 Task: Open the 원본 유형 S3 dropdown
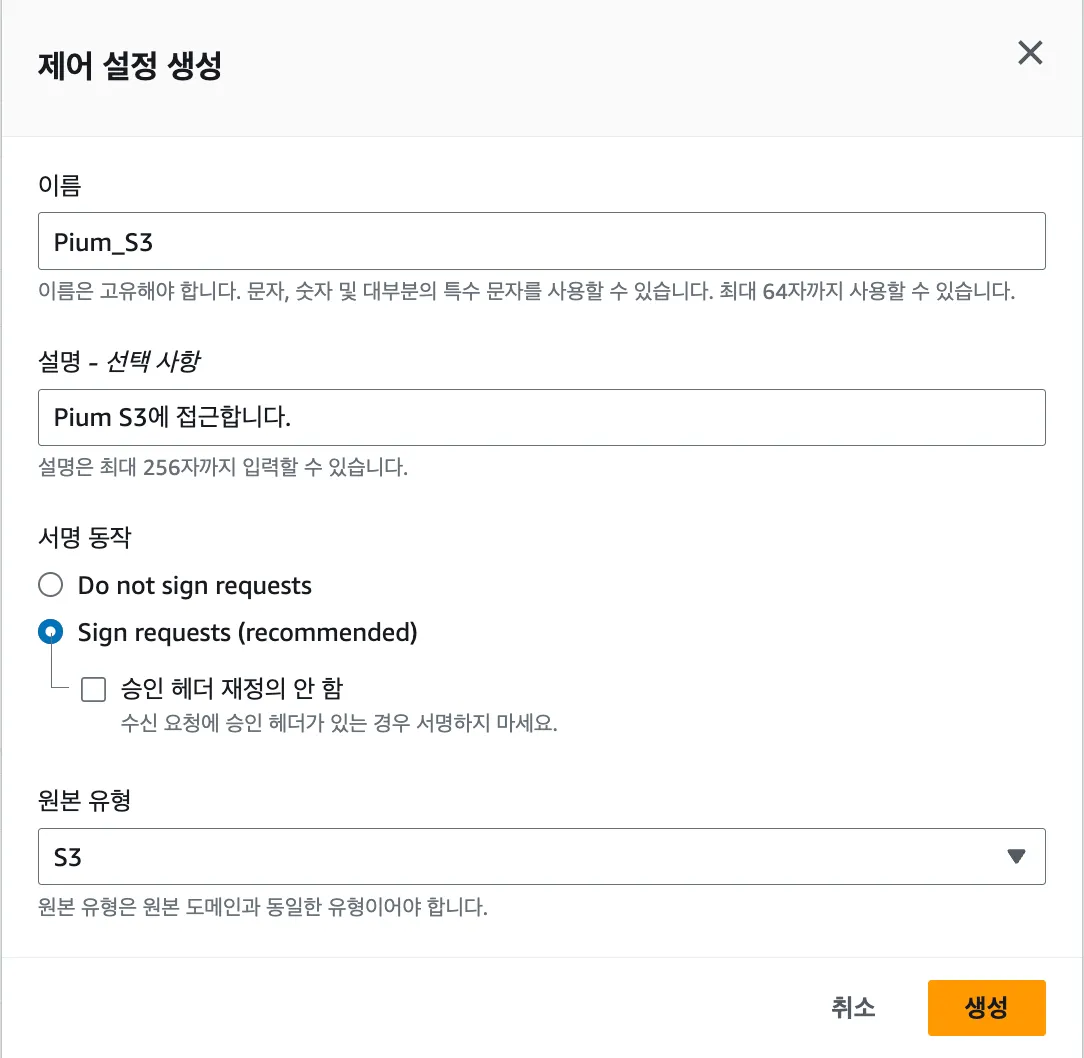[541, 856]
